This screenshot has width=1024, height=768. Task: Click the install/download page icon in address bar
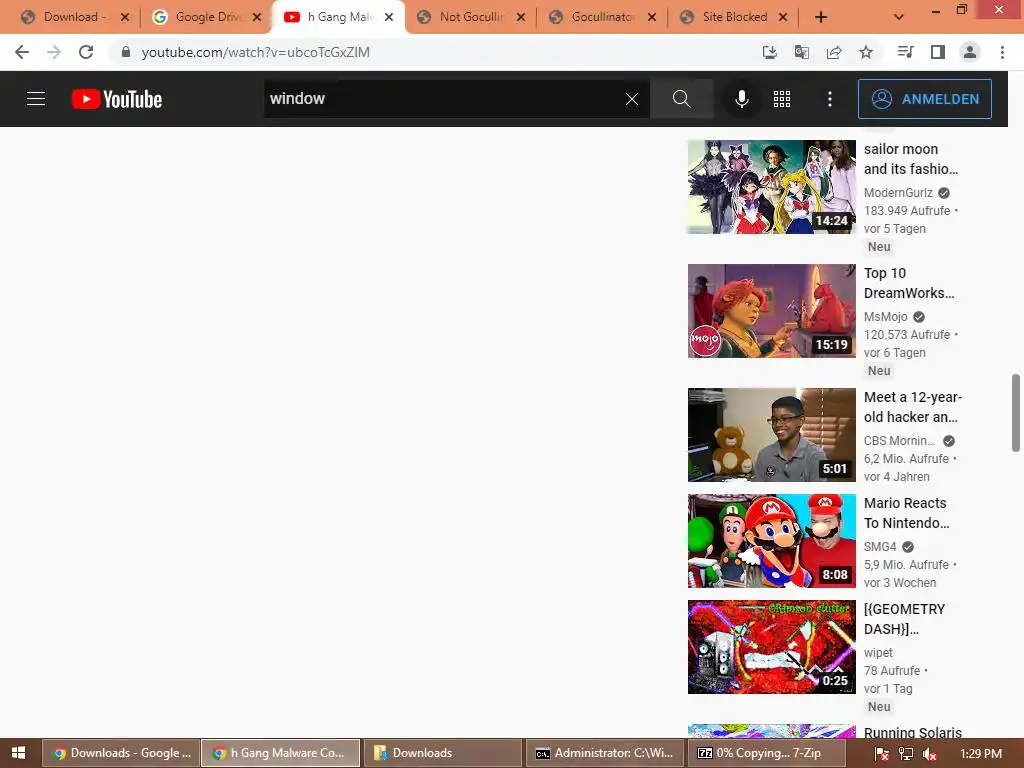770,52
